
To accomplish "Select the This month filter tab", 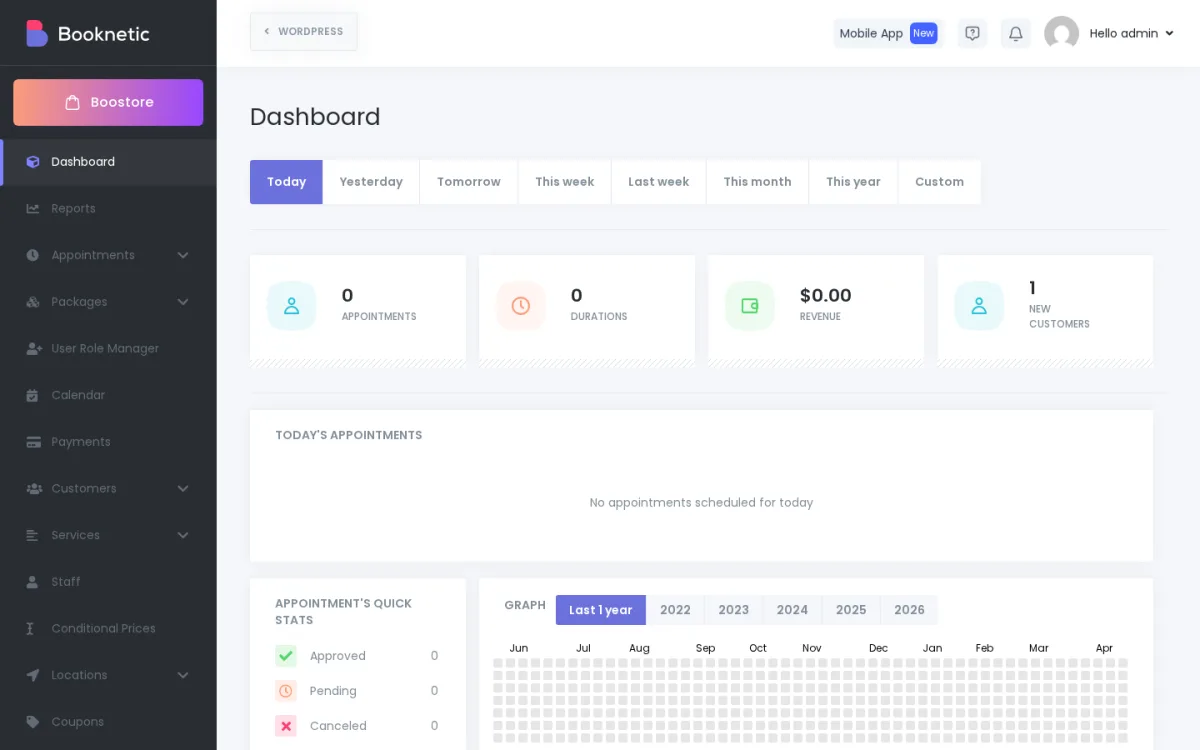I will pyautogui.click(x=758, y=182).
